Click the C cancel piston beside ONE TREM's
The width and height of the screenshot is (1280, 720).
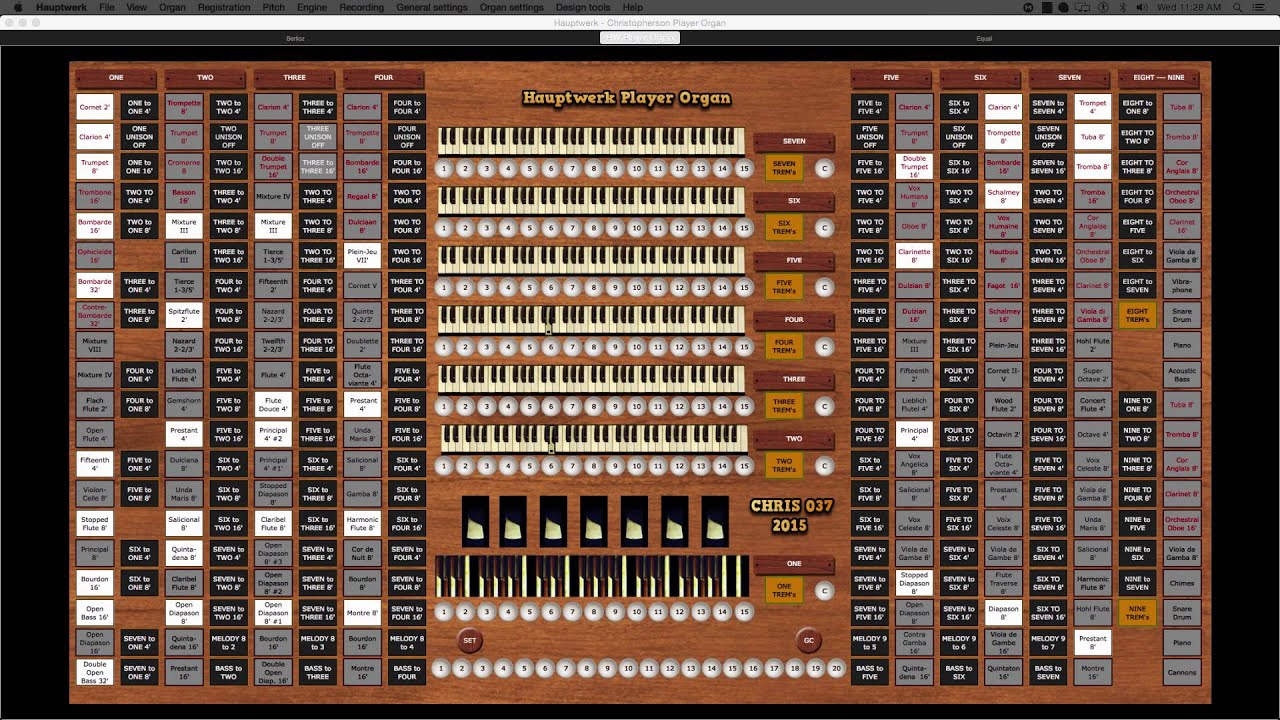(825, 591)
